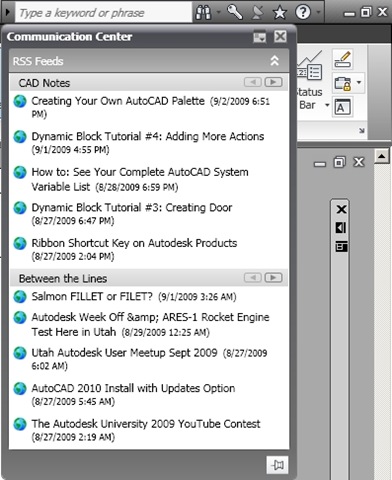This screenshot has width=392, height=480.
Task: Click the keyword or phrase search field
Action: pos(103,13)
